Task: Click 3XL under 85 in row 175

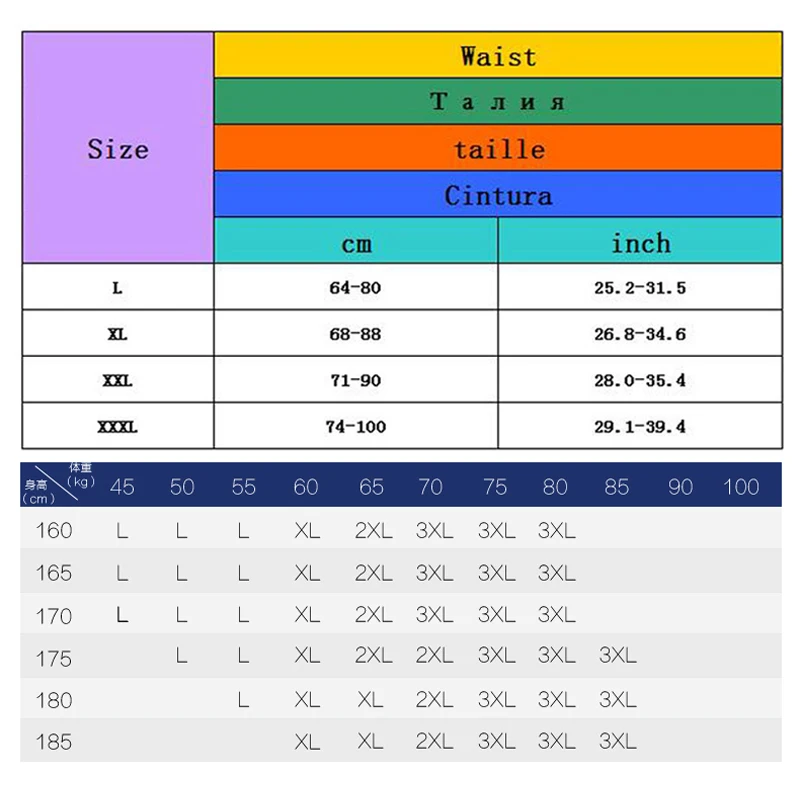Action: click(x=617, y=655)
